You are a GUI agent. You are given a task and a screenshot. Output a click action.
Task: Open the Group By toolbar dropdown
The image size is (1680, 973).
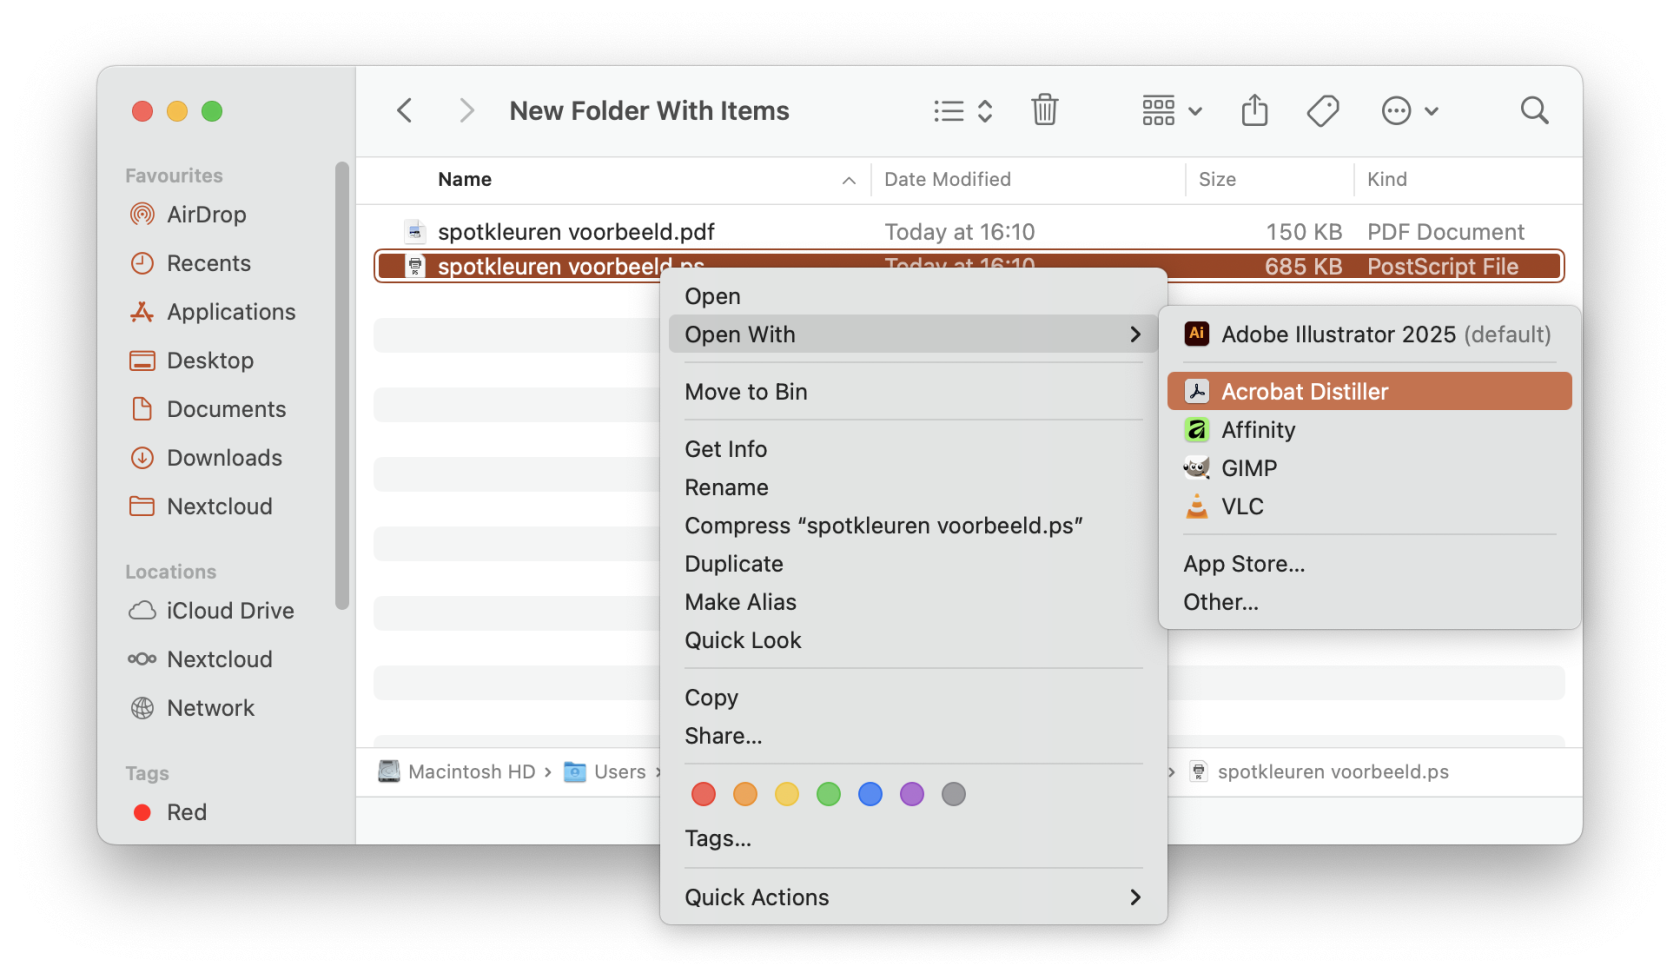coord(1172,110)
